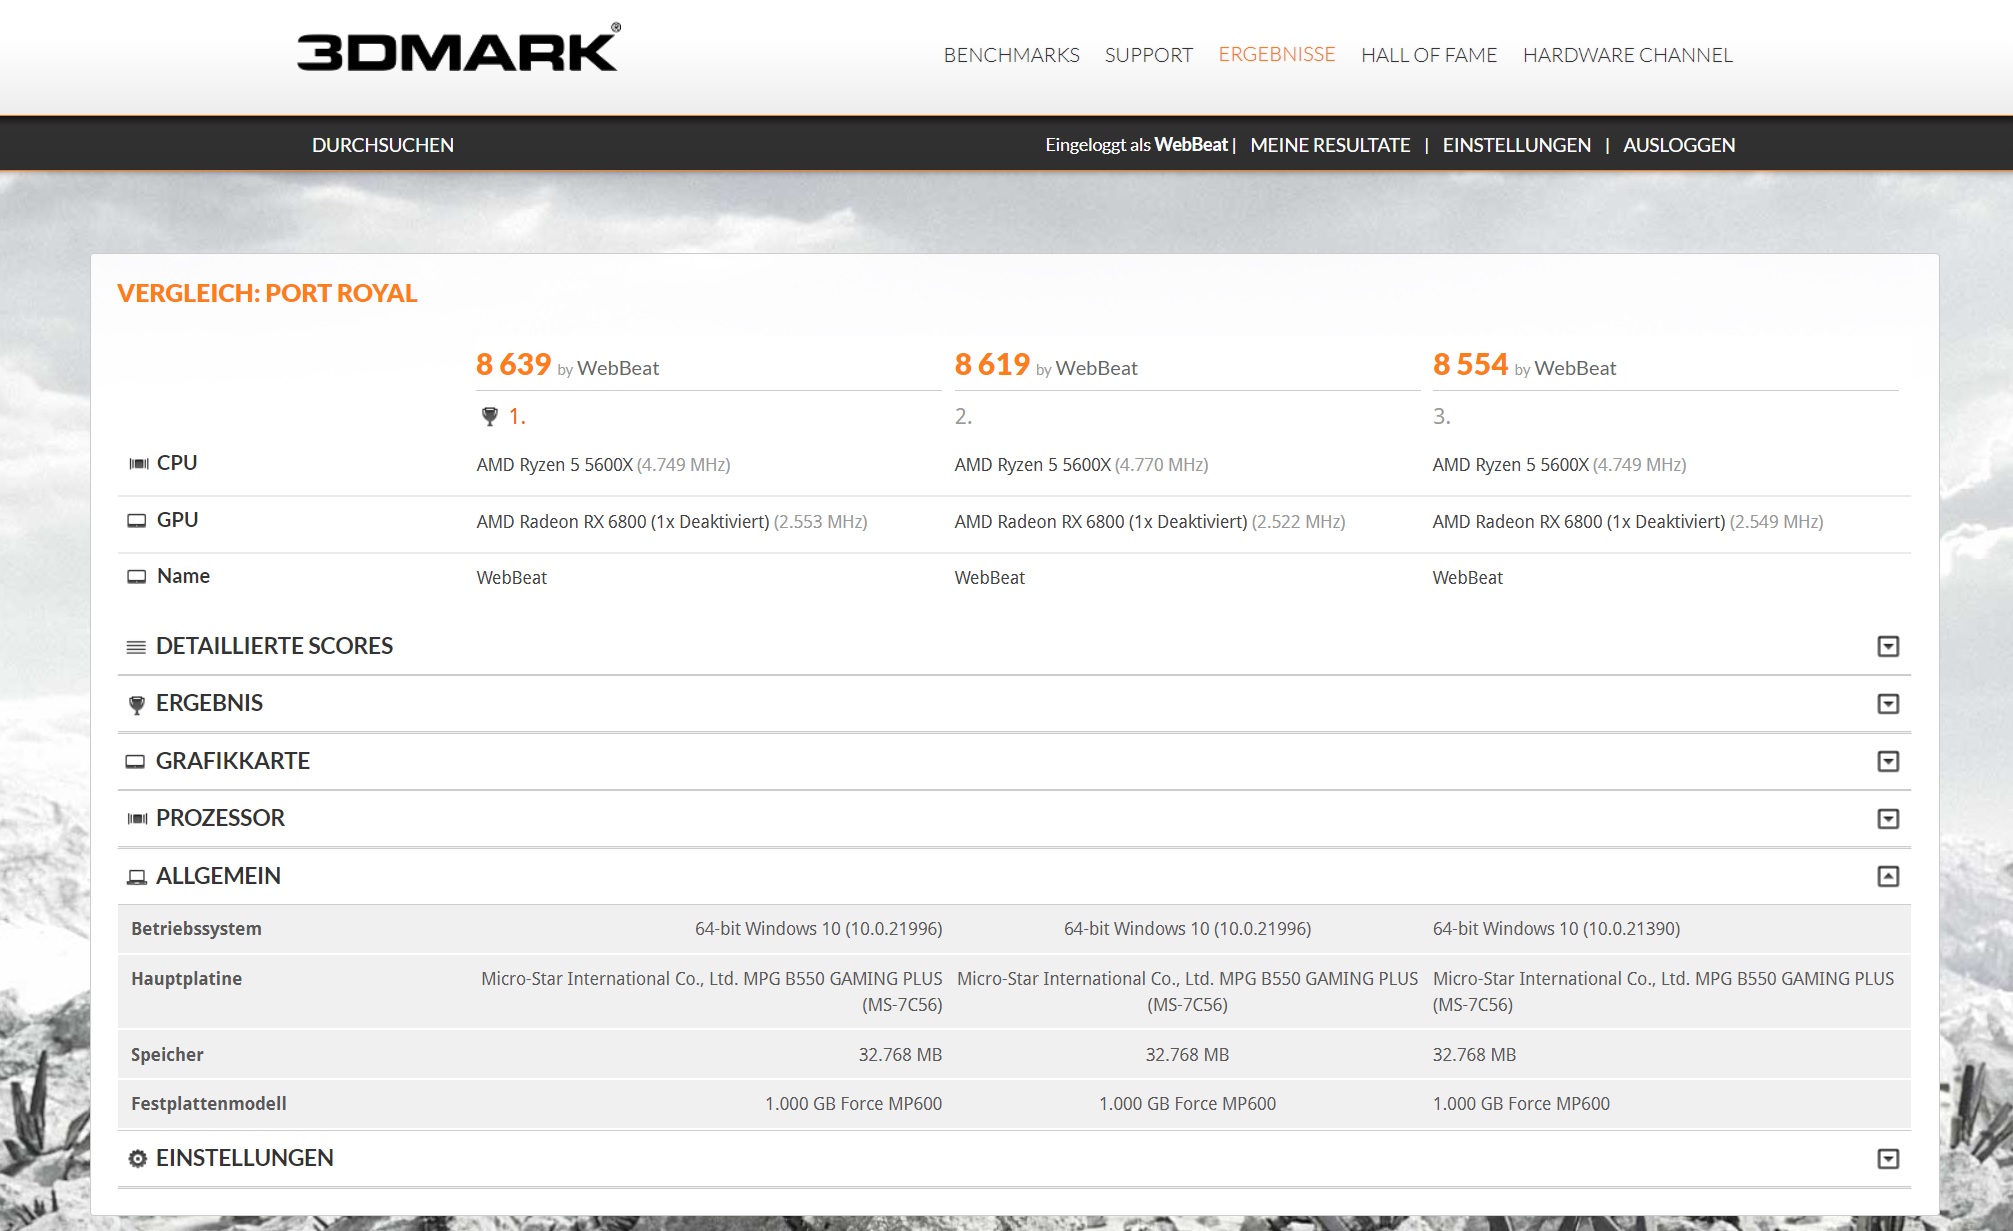
Task: Click the PROZESSOR chip section icon
Action: coord(137,819)
